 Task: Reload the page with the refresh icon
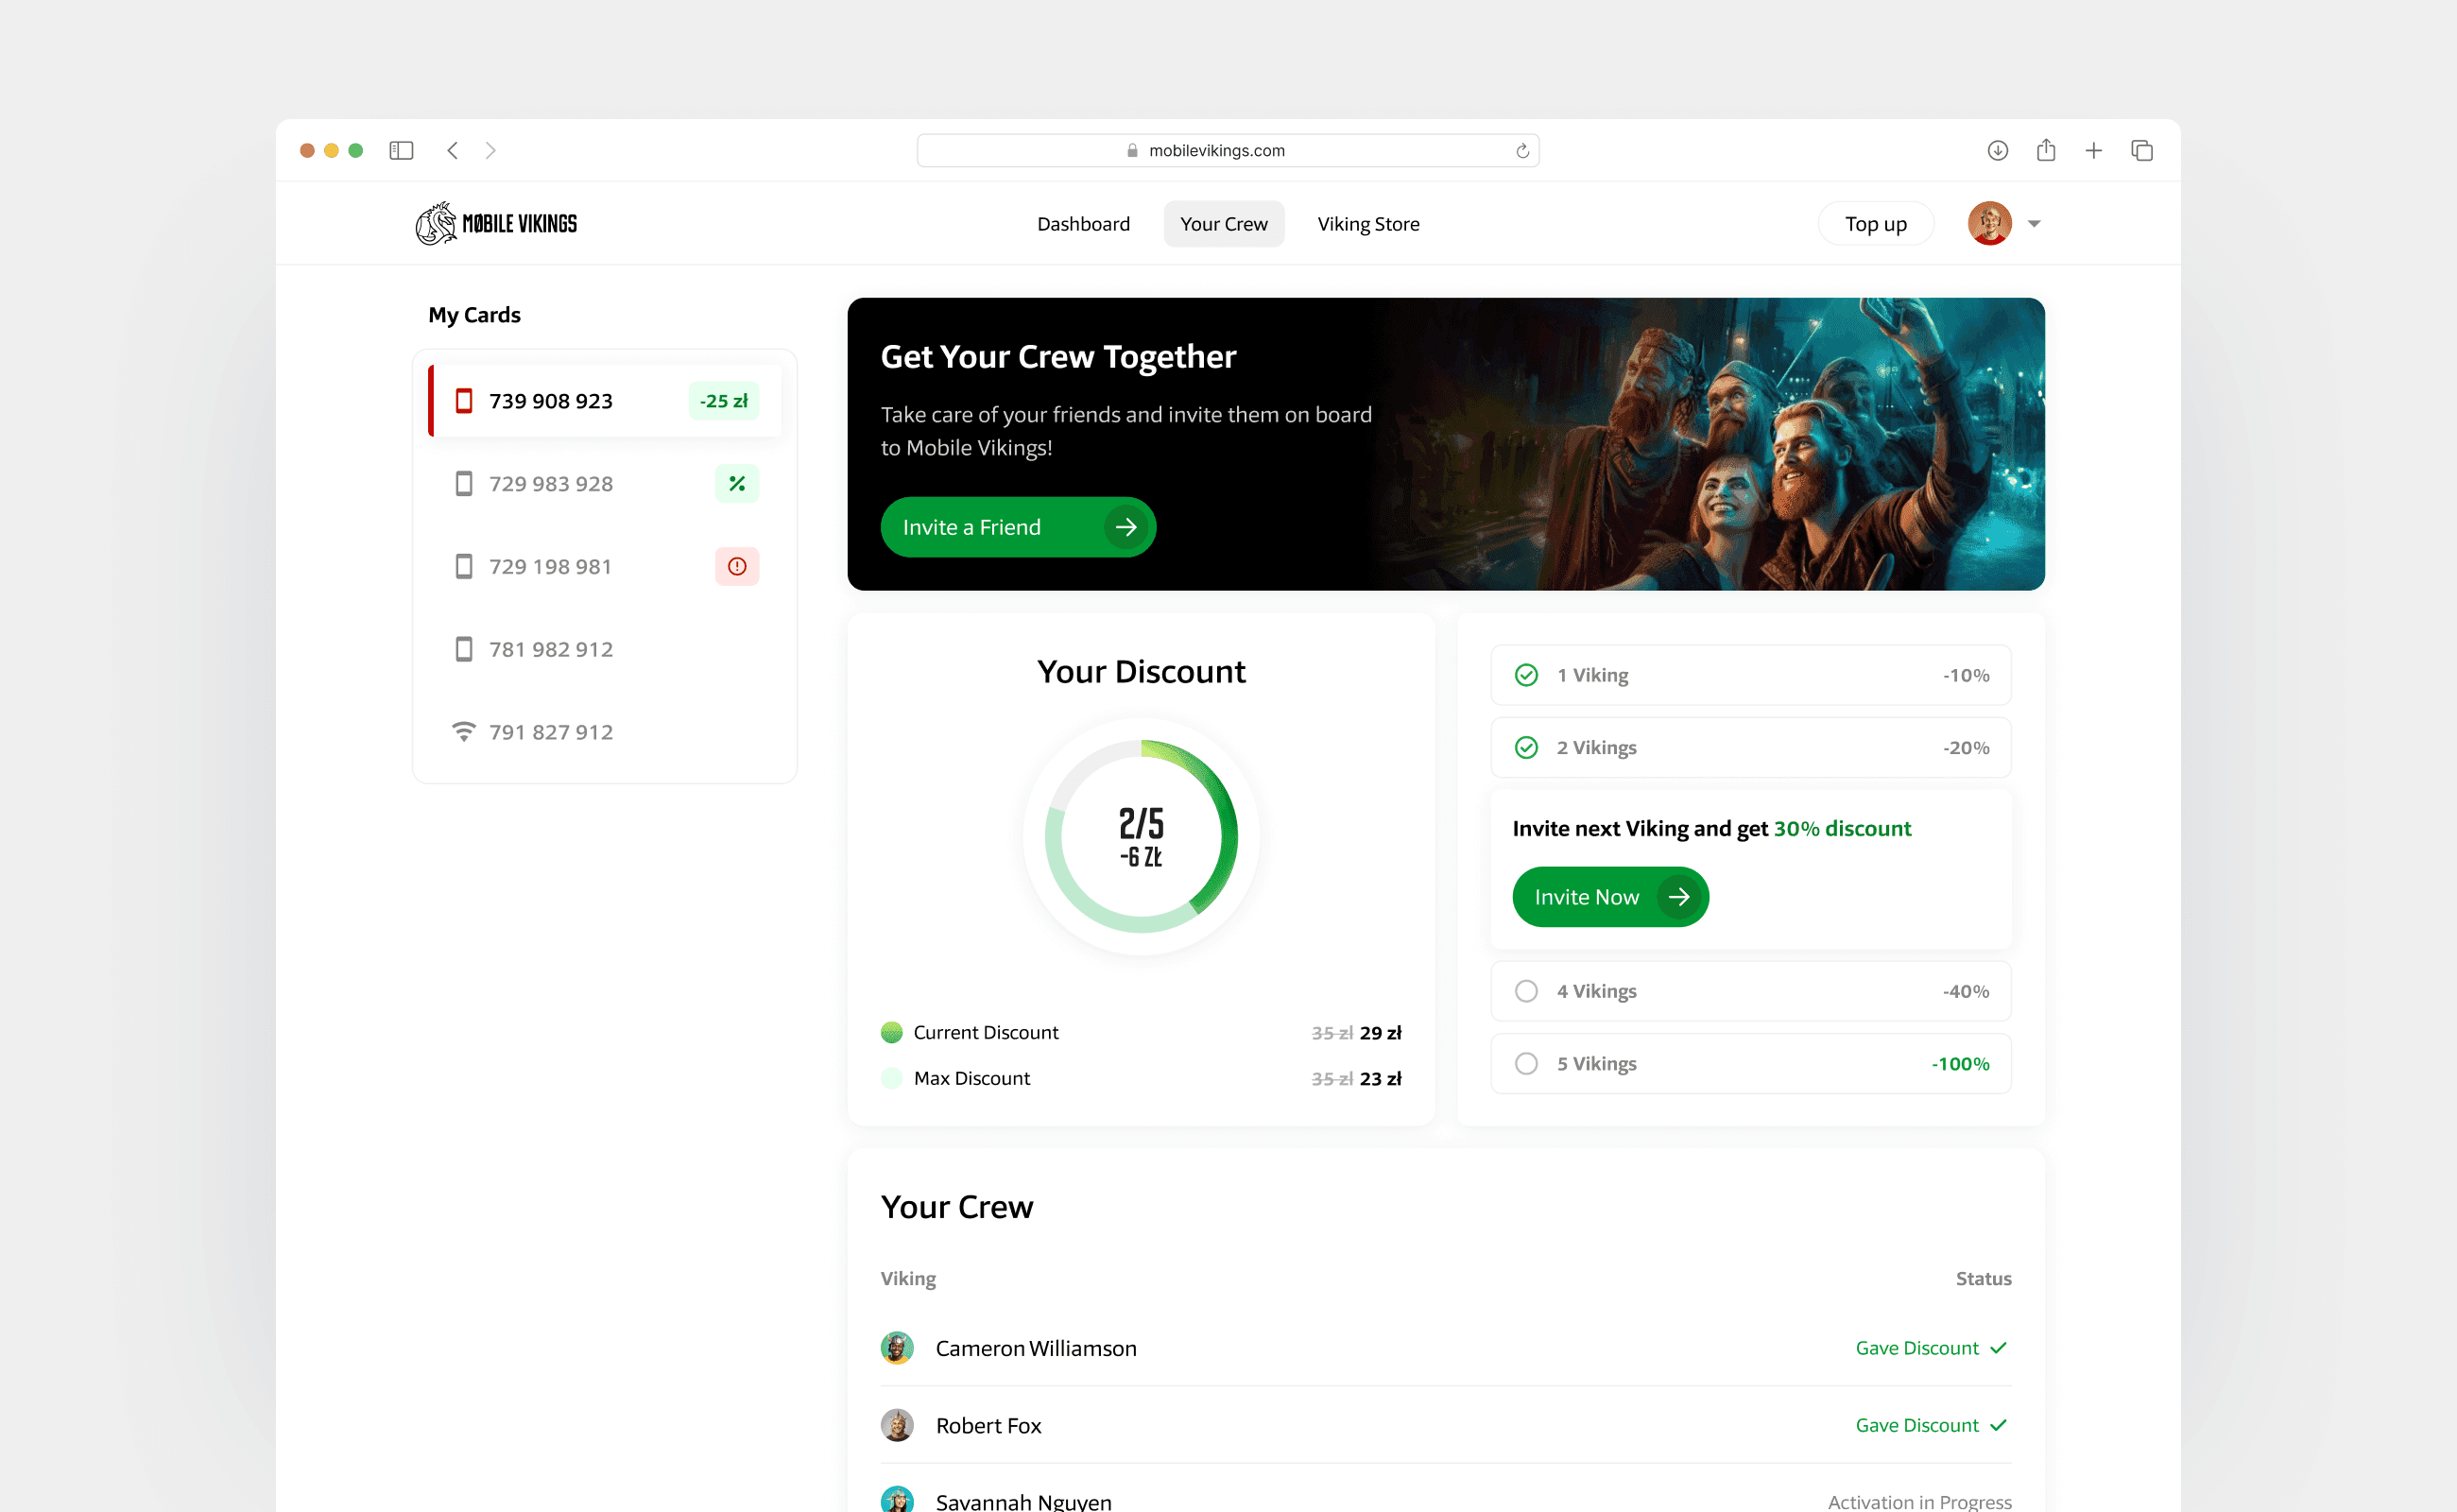1522,151
